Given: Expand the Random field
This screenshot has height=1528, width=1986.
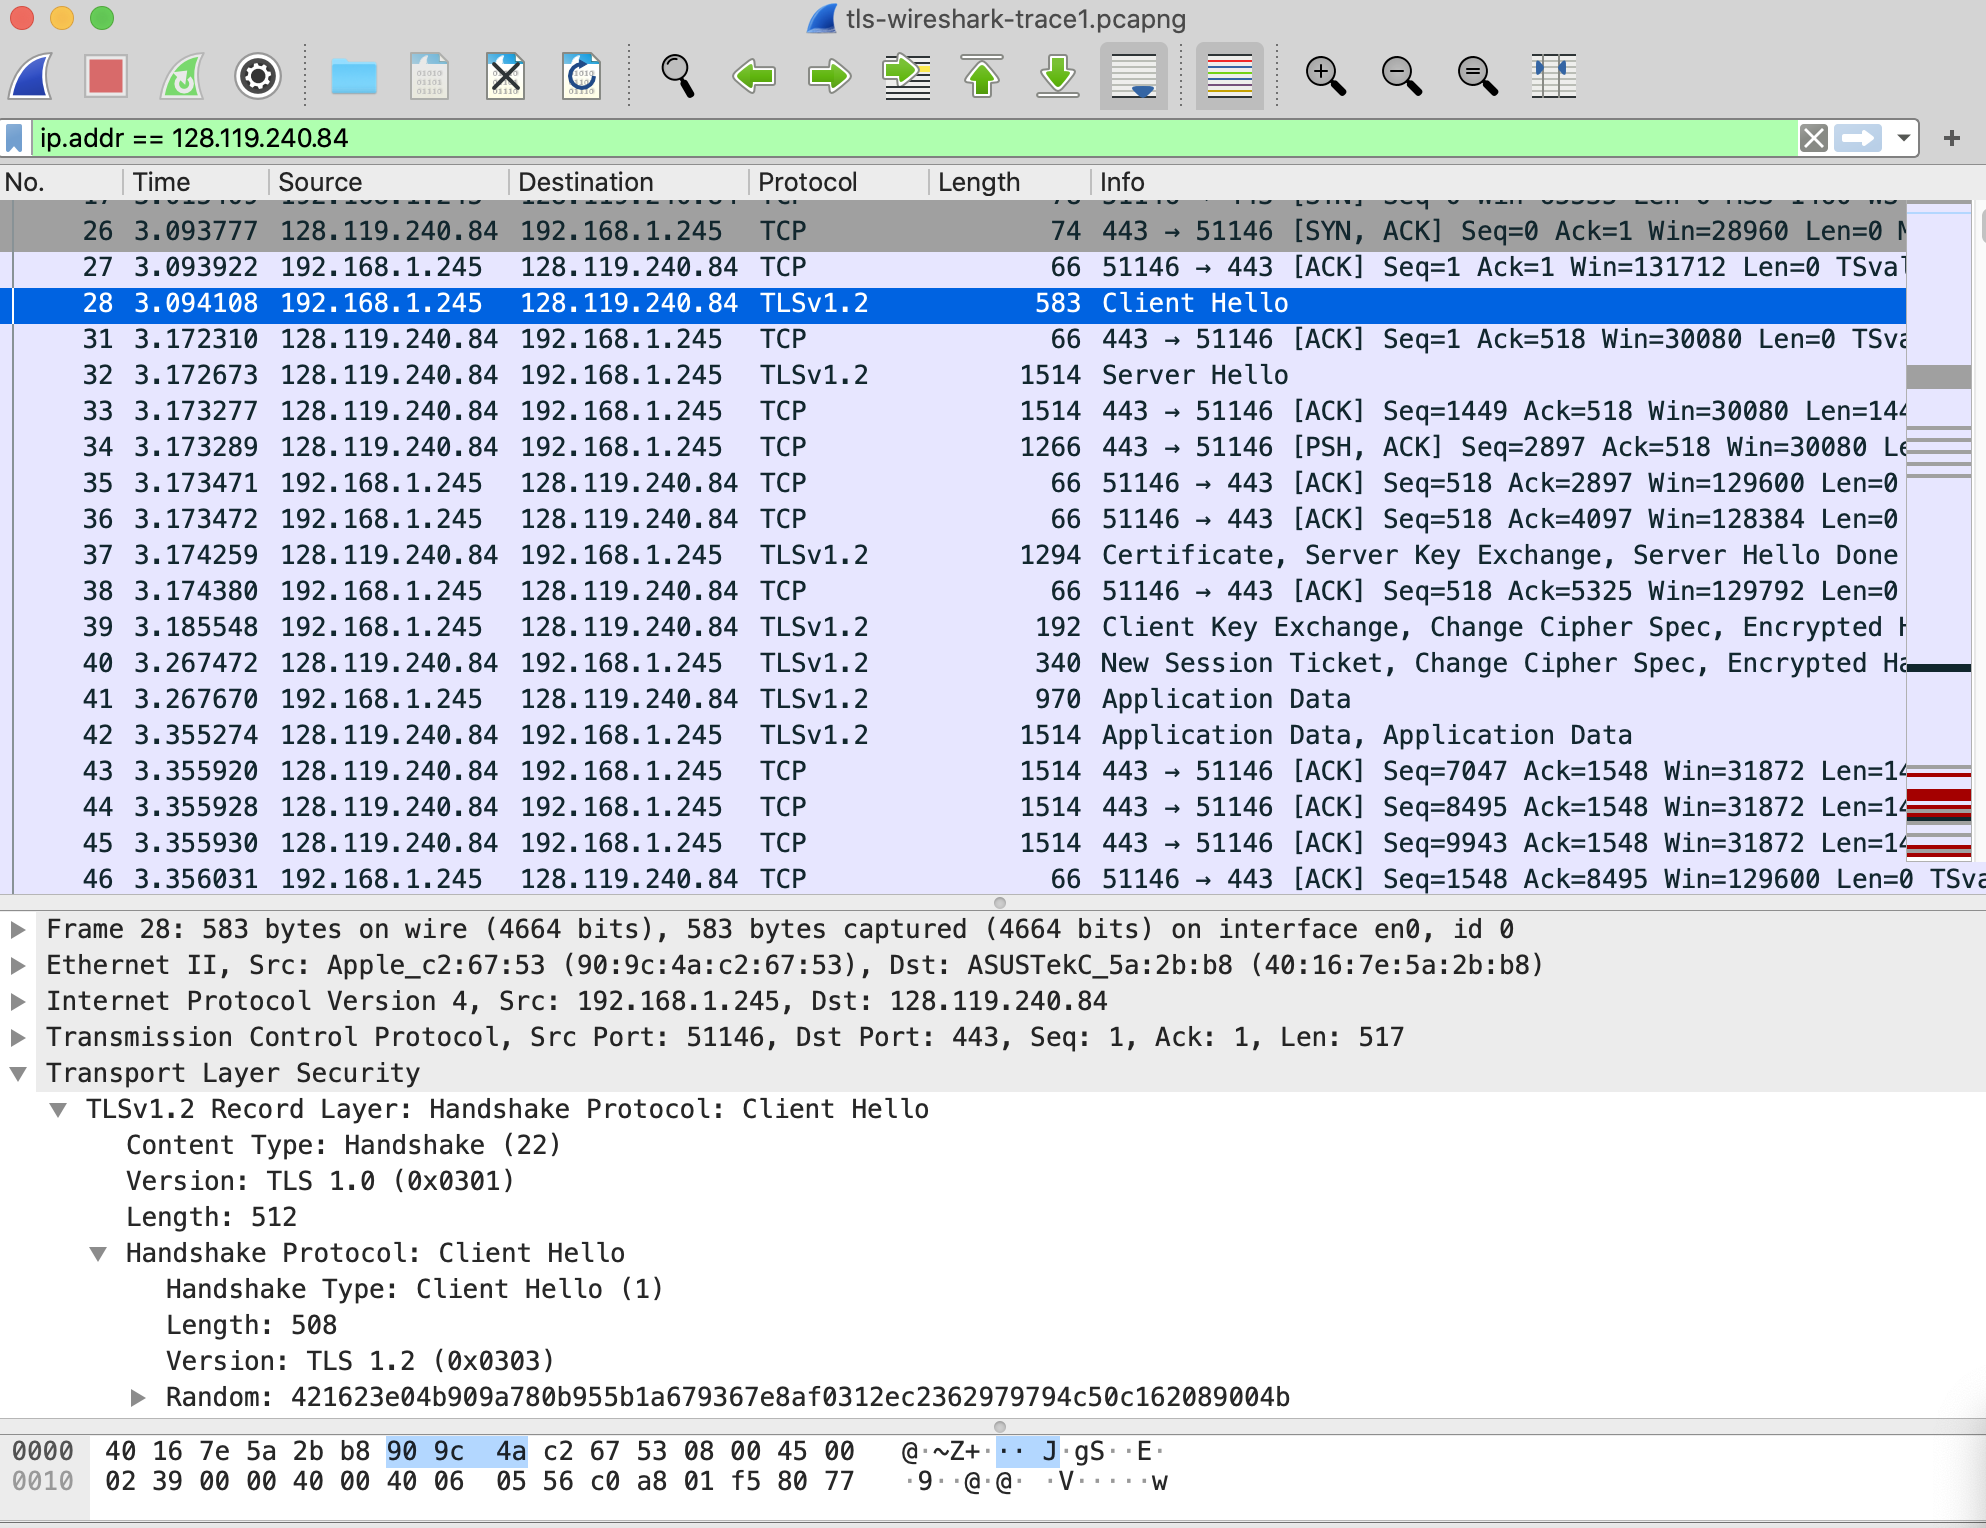Looking at the screenshot, I should pyautogui.click(x=139, y=1398).
